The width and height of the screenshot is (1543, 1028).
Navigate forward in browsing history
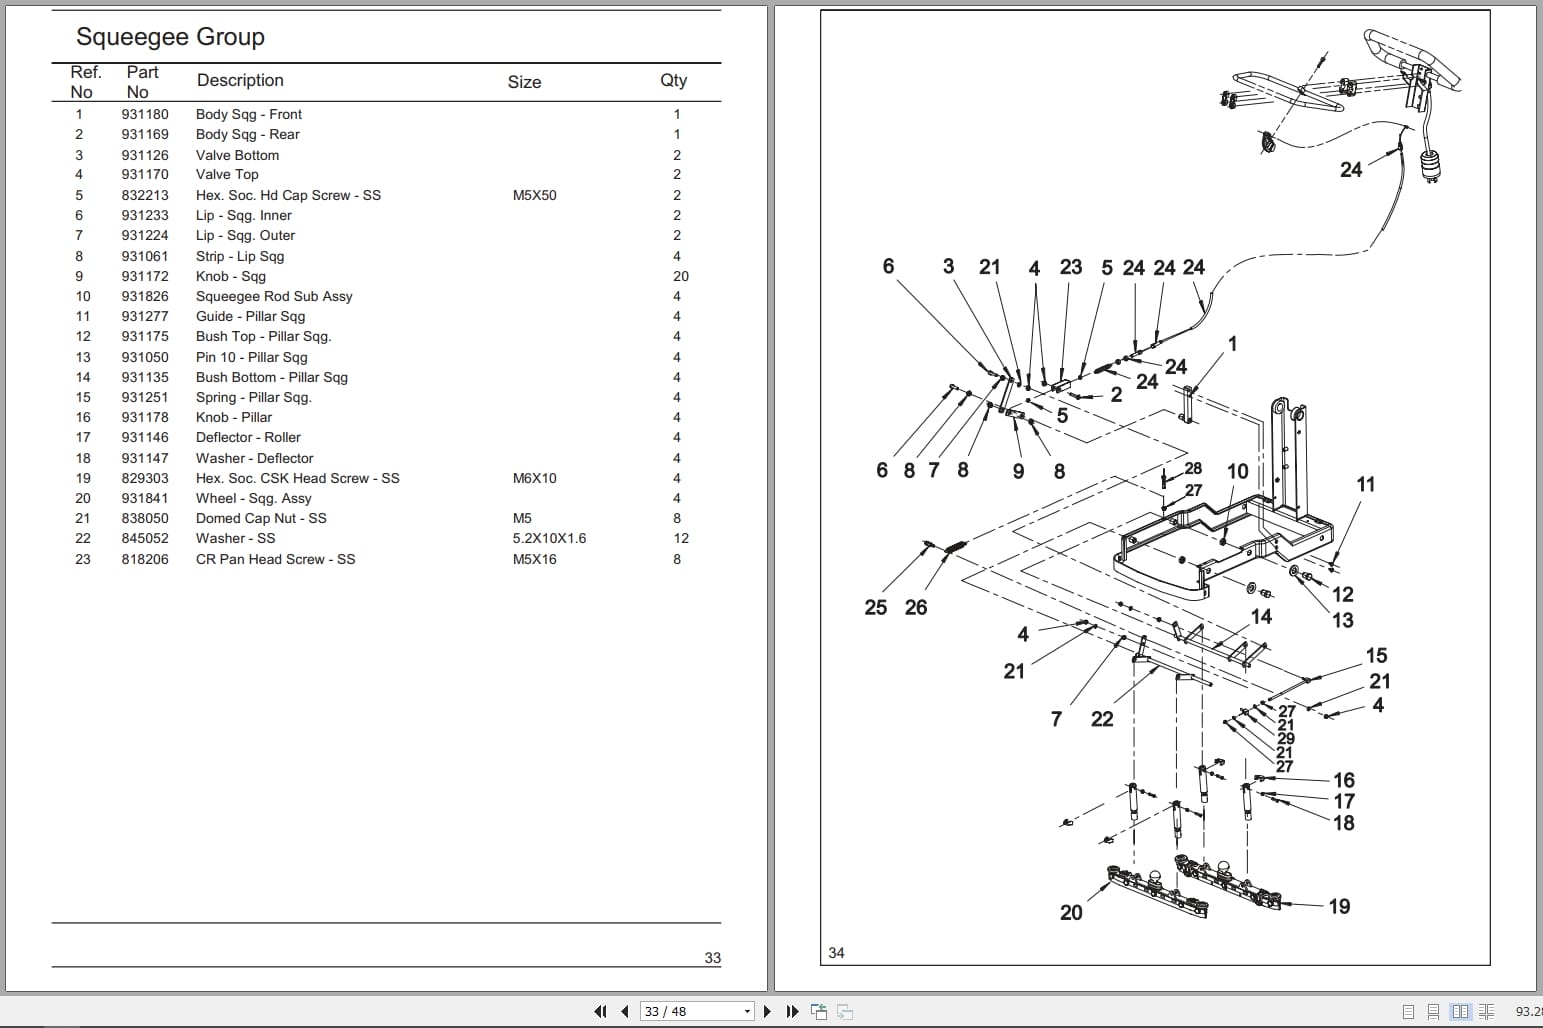pos(845,1011)
